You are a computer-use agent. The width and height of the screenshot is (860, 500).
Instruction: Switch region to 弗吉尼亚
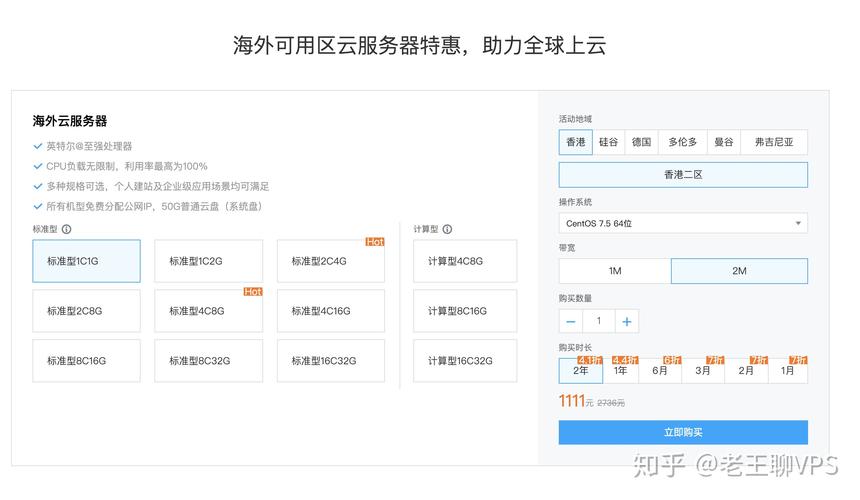pyautogui.click(x=774, y=142)
